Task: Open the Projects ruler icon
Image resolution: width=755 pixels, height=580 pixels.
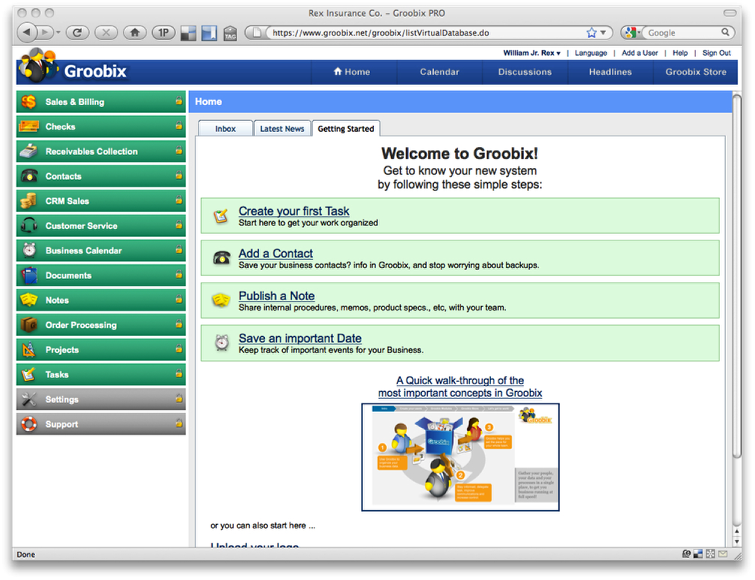Action: click(x=29, y=349)
